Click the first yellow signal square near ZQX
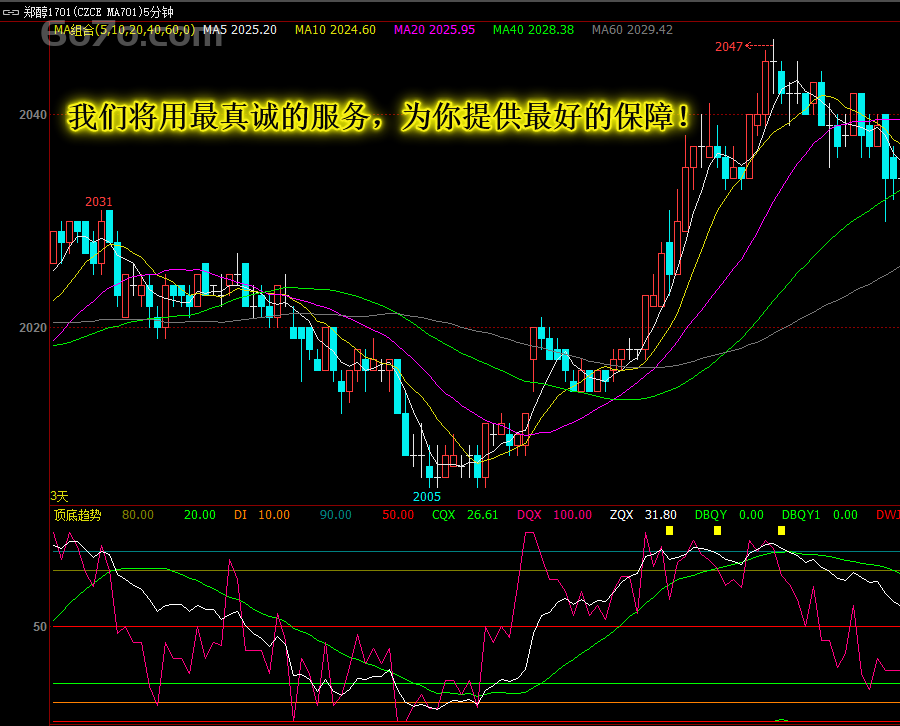900x726 pixels. [x=669, y=530]
